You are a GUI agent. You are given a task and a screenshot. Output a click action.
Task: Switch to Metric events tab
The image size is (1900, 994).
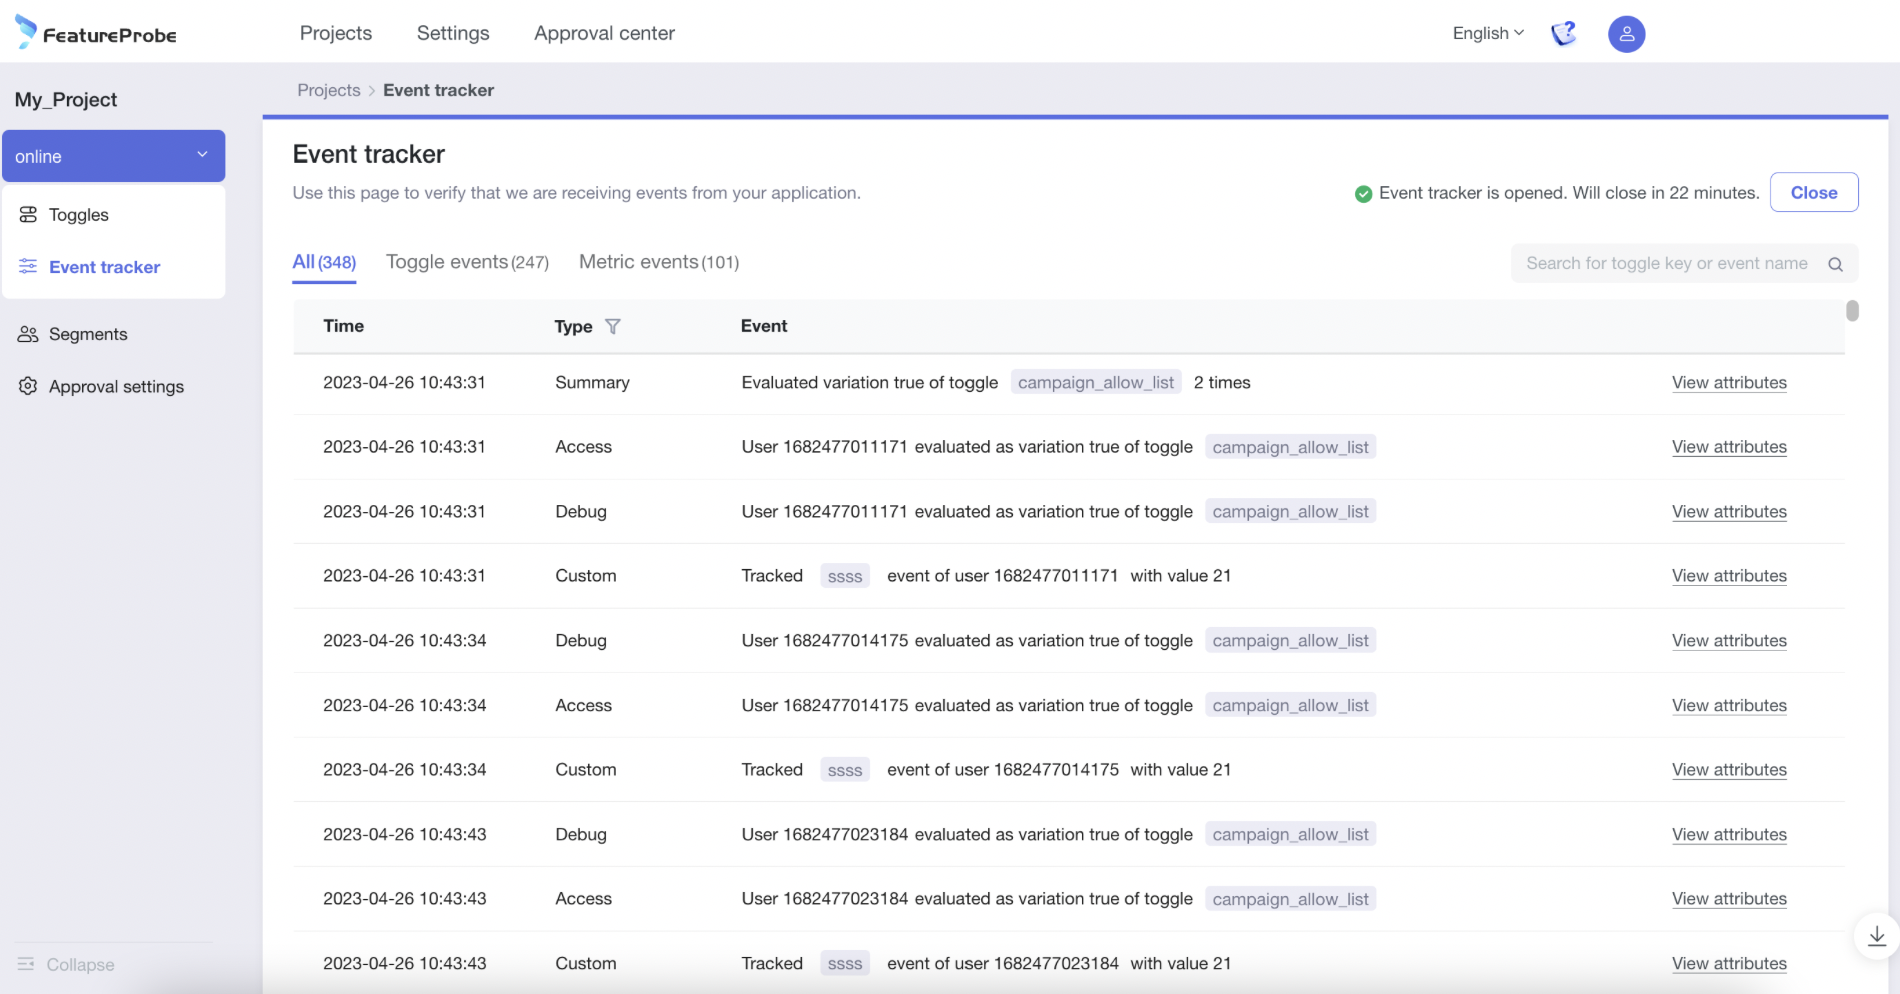pyautogui.click(x=659, y=262)
